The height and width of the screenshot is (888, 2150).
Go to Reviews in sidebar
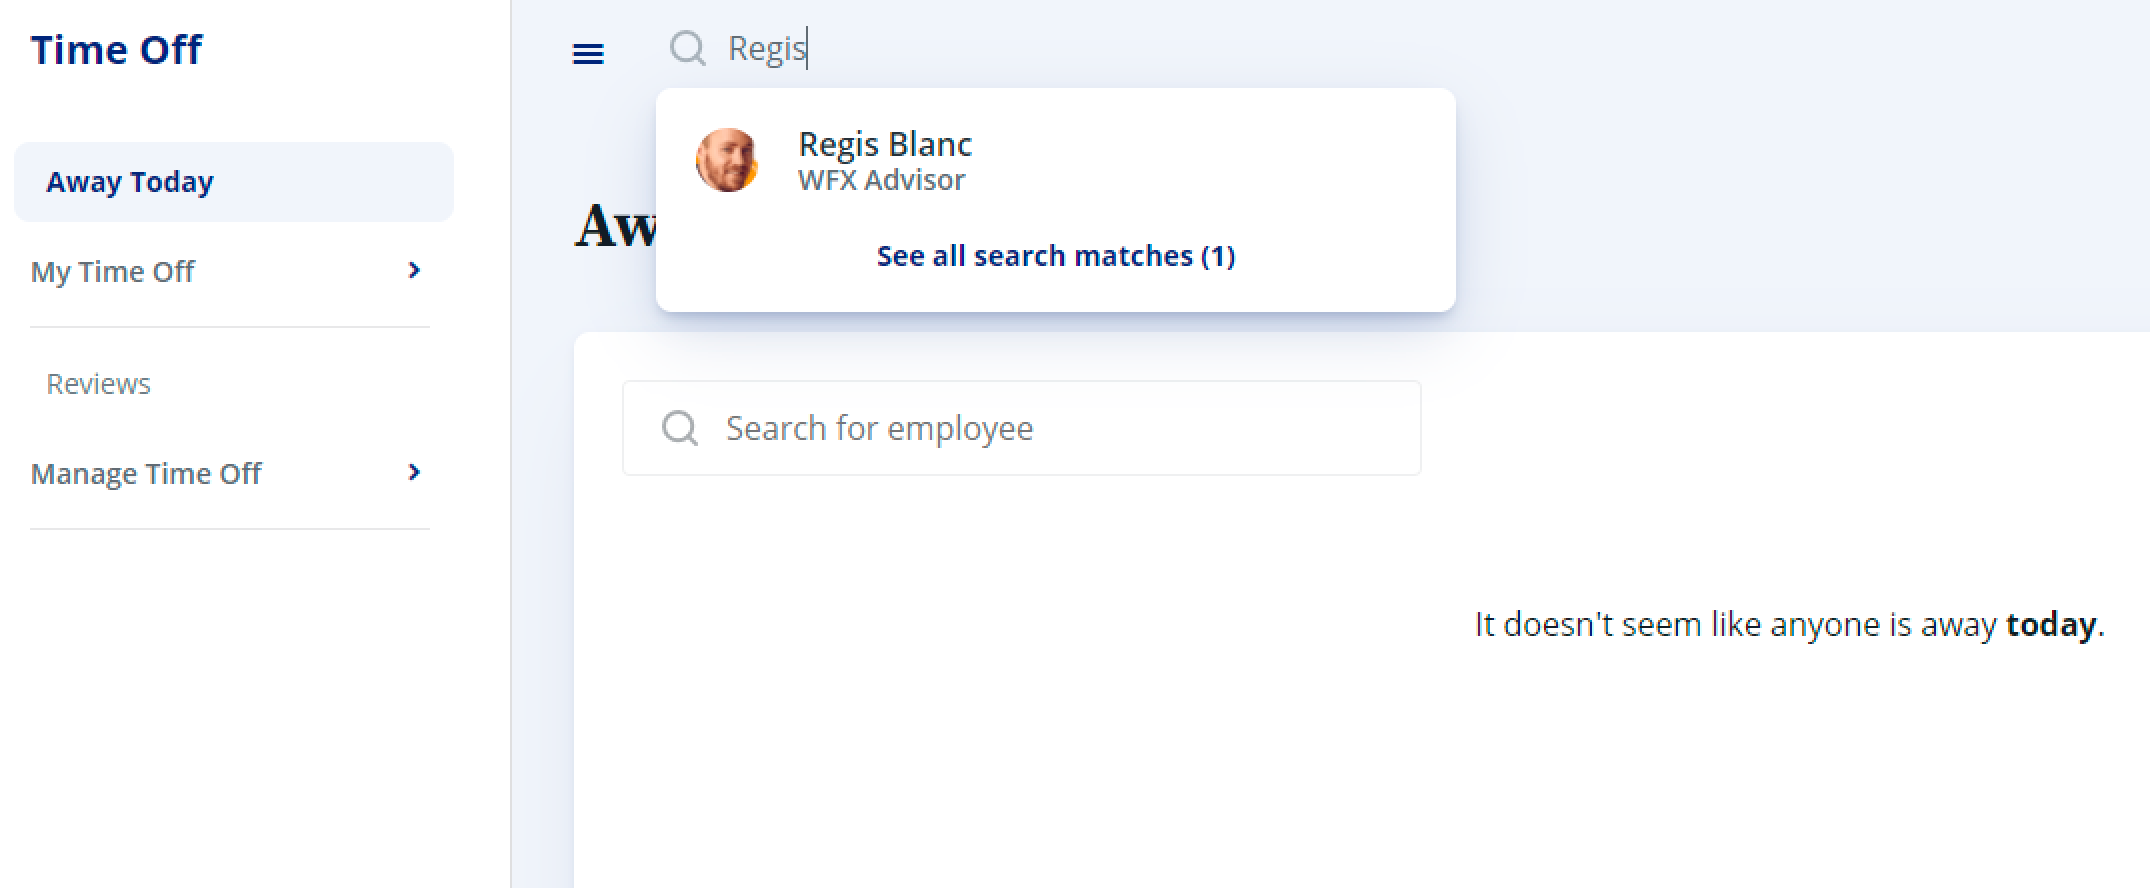click(98, 384)
